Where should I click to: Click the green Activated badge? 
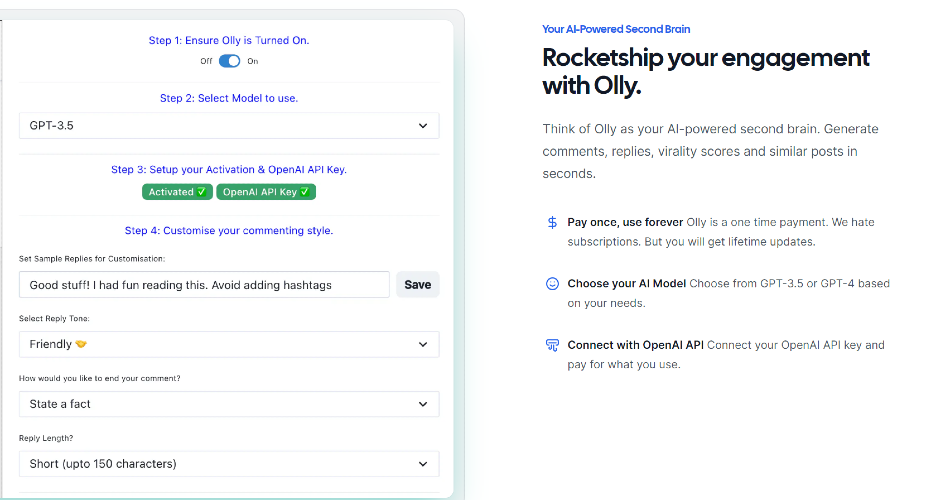(177, 192)
